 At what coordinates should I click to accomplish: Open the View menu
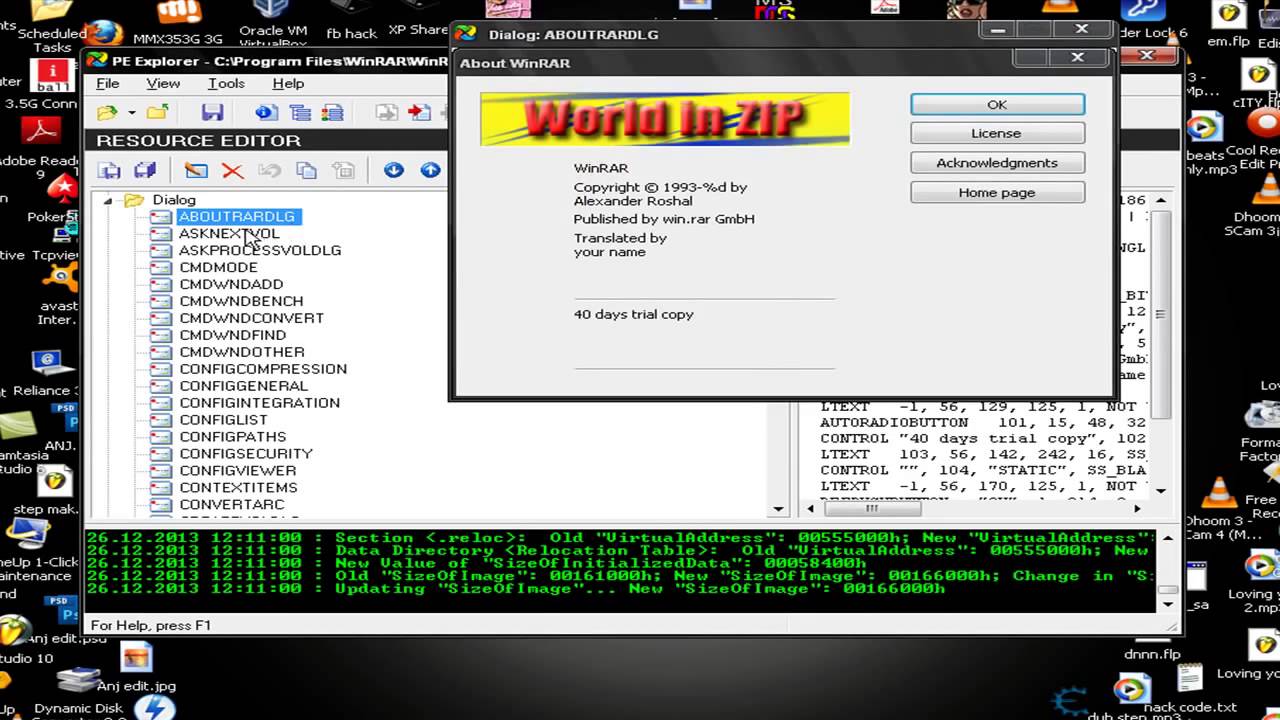click(x=163, y=84)
